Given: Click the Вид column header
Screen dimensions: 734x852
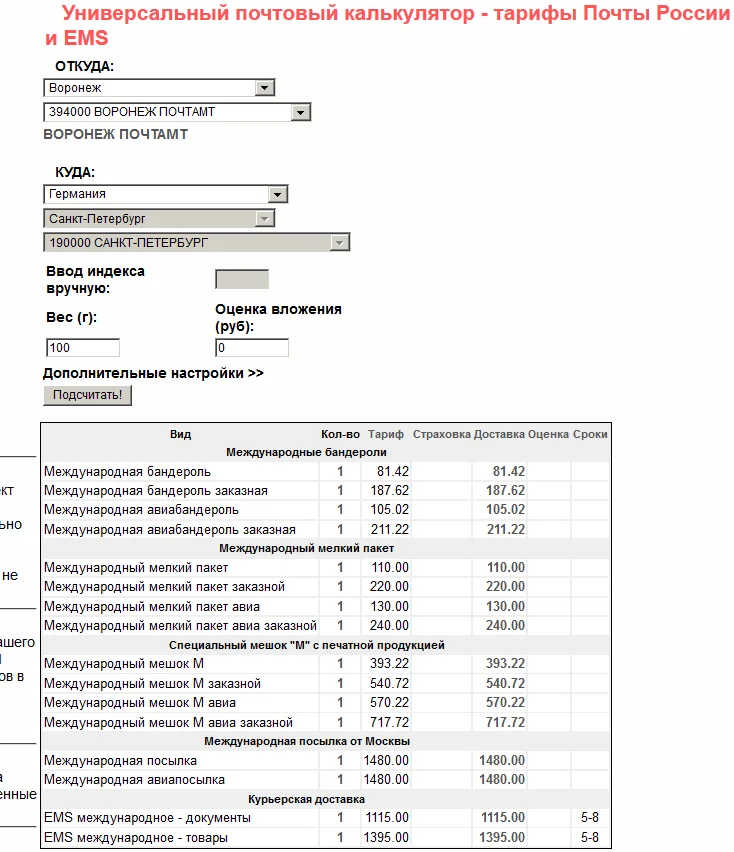Looking at the screenshot, I should [180, 434].
